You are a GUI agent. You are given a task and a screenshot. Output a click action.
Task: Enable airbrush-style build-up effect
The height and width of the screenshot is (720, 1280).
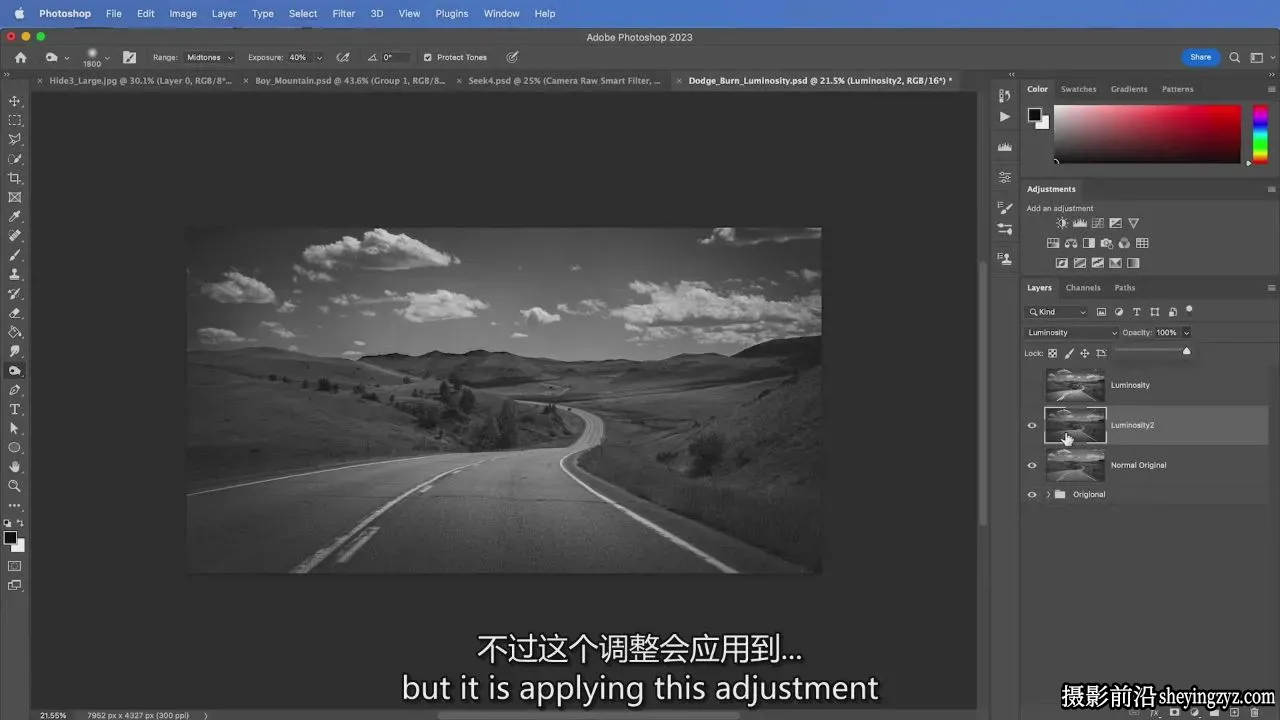tap(343, 57)
